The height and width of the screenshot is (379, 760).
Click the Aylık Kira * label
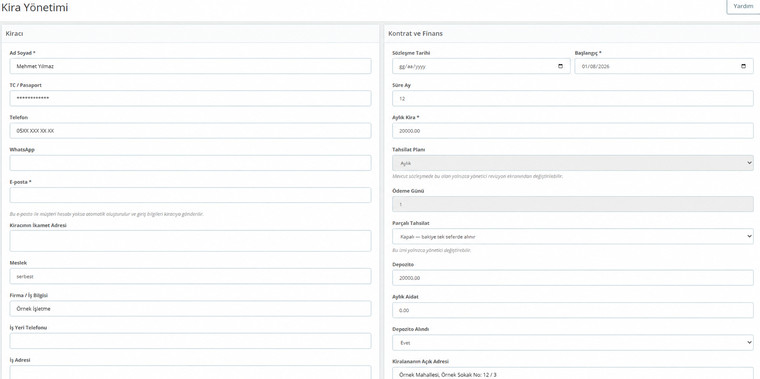point(406,117)
